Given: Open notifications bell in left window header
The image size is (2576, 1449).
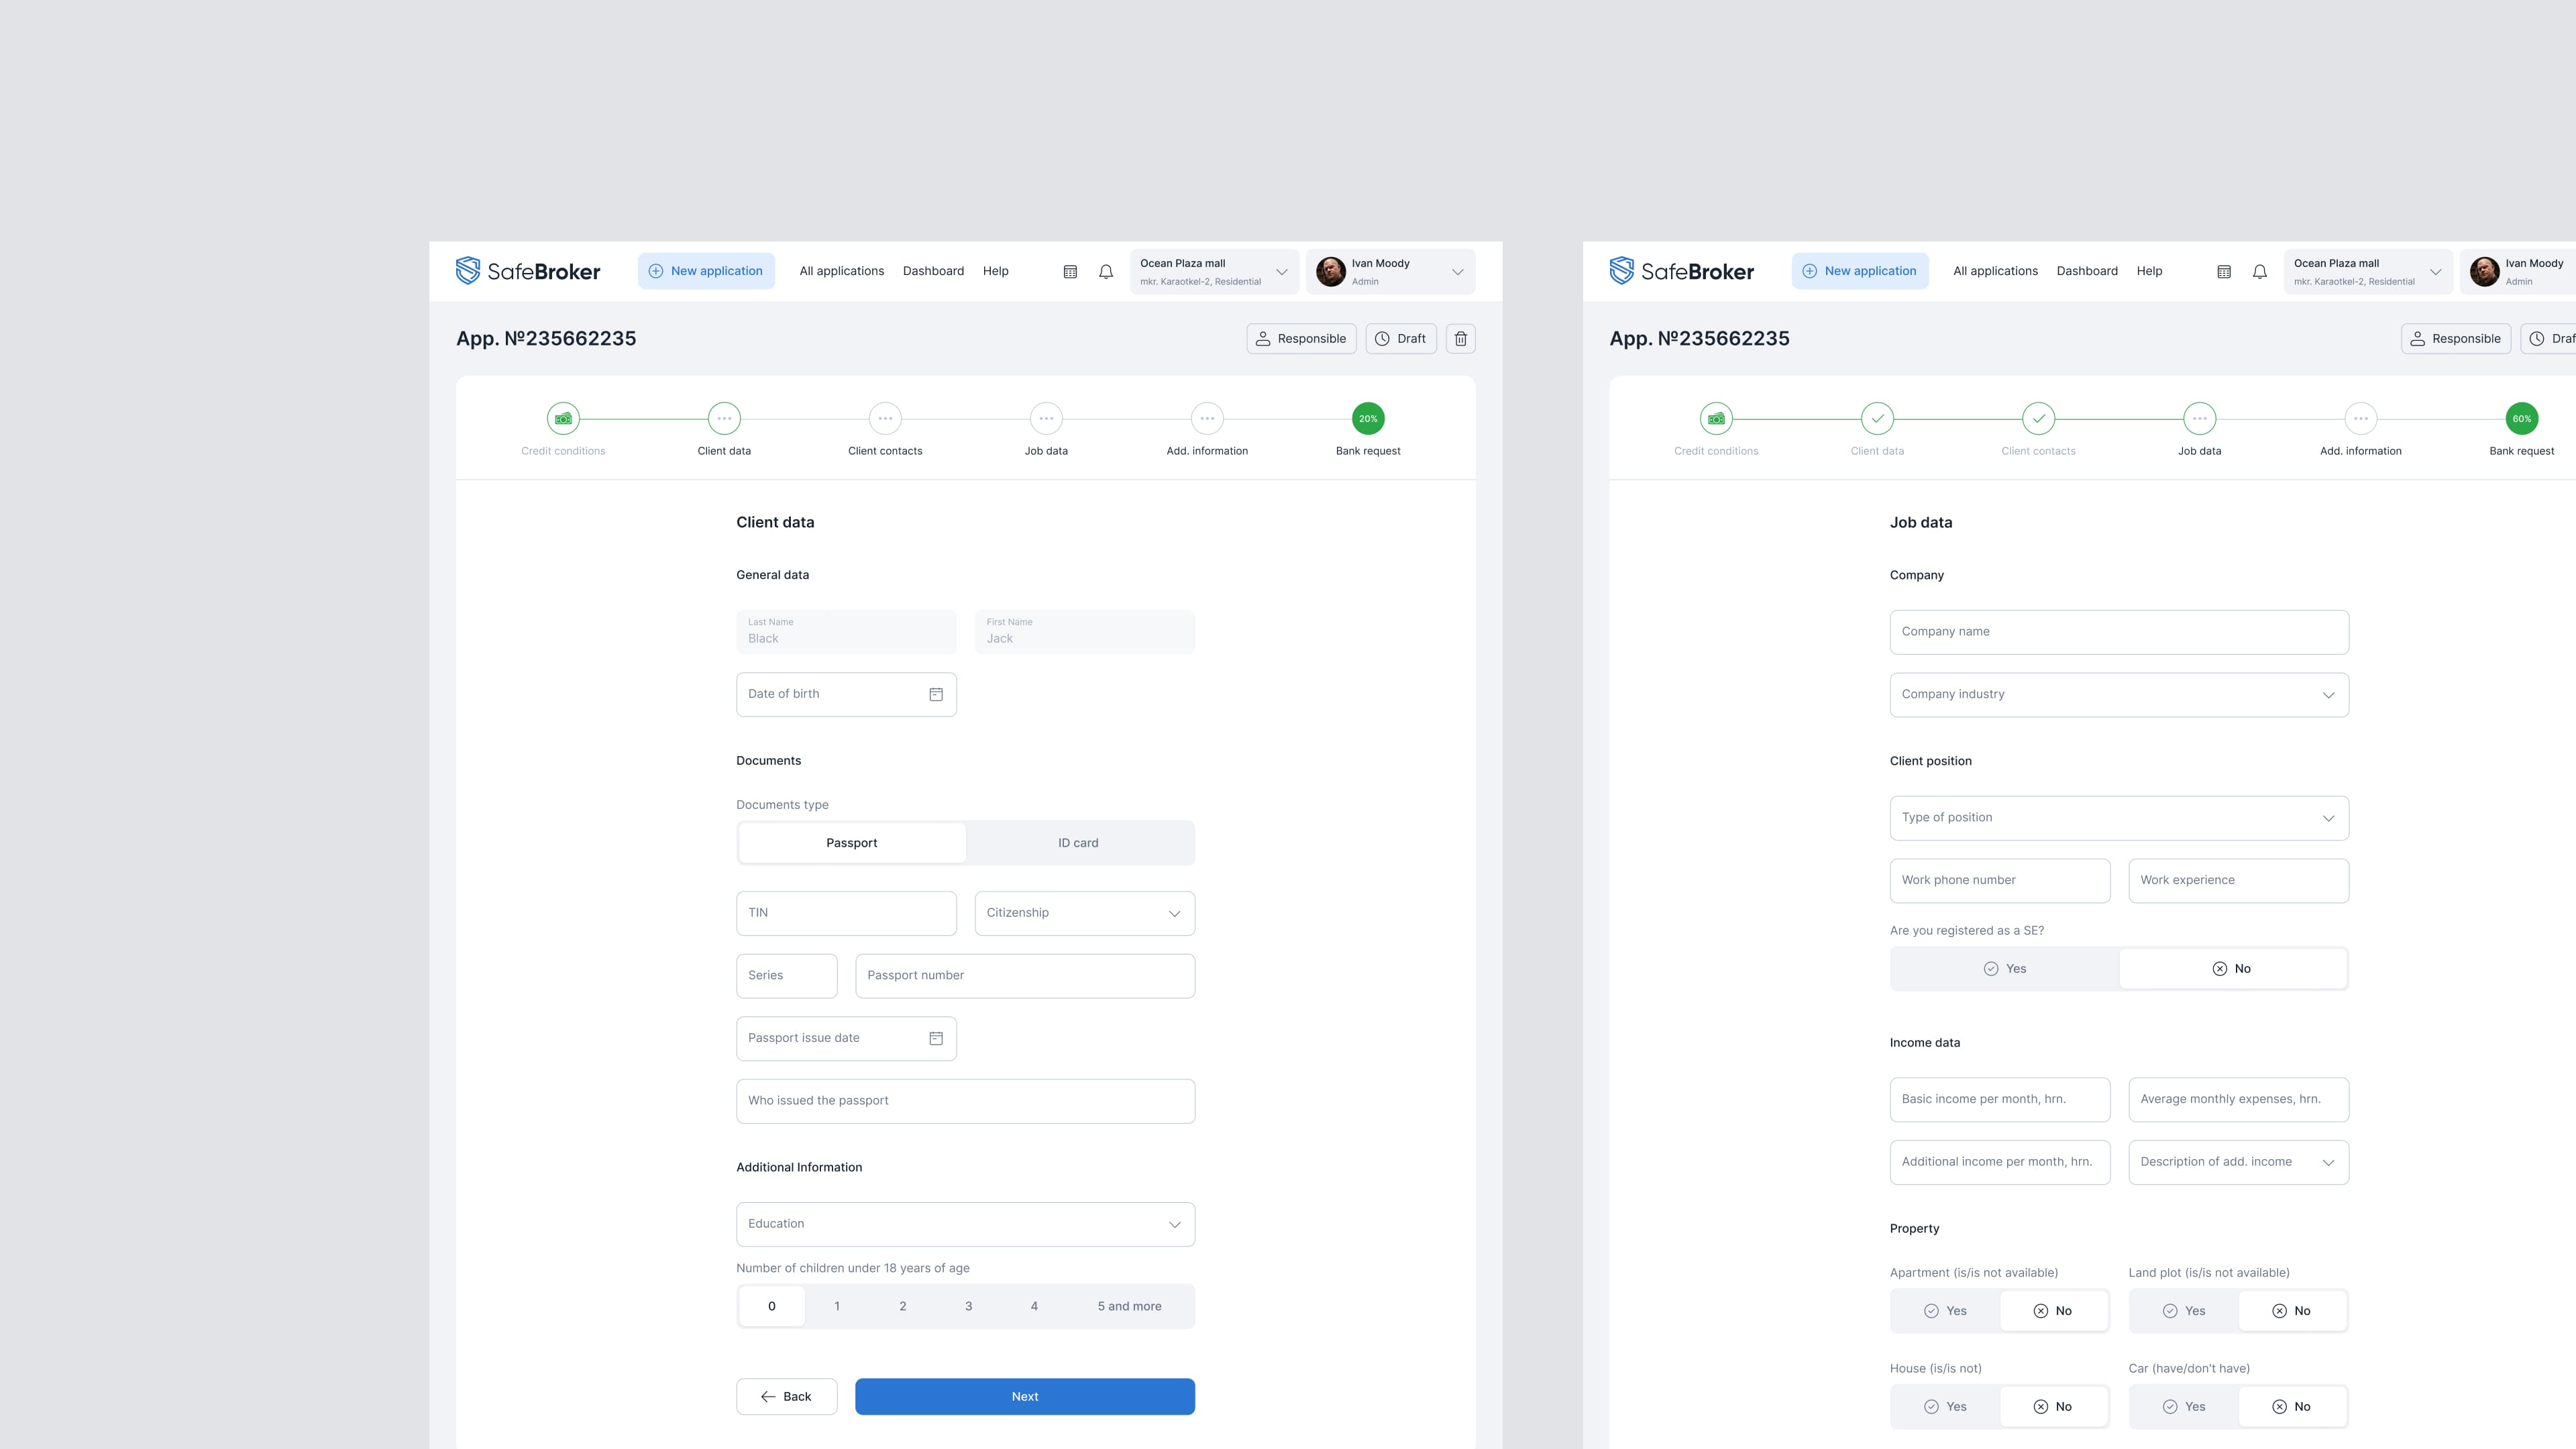Looking at the screenshot, I should 1105,271.
